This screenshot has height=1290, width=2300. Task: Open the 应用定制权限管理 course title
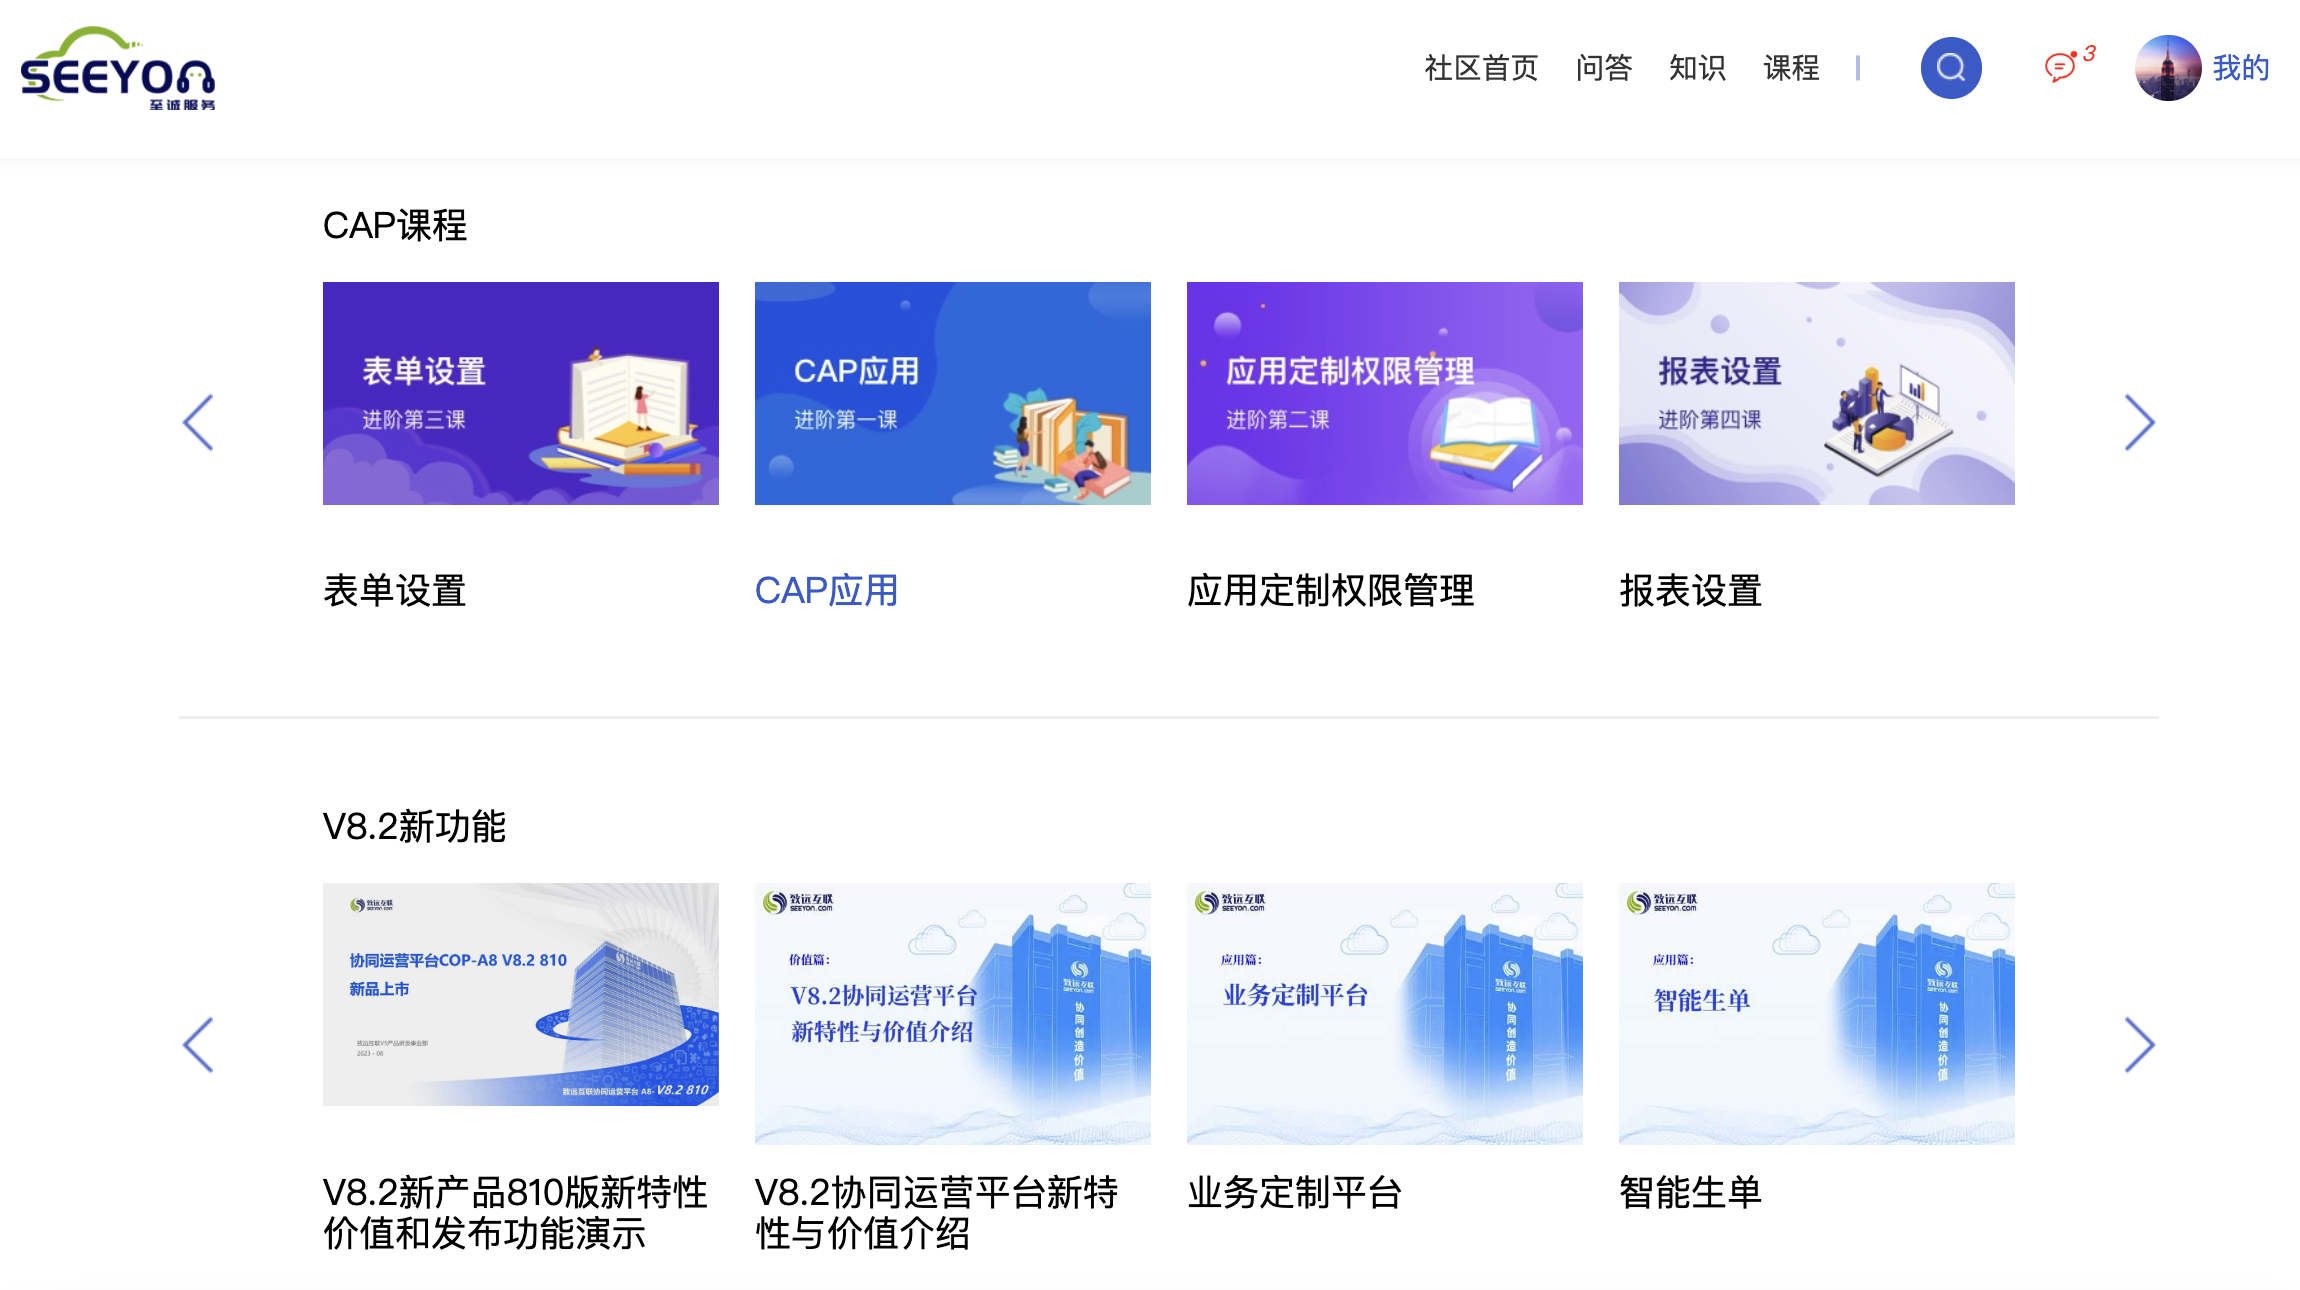coord(1330,591)
